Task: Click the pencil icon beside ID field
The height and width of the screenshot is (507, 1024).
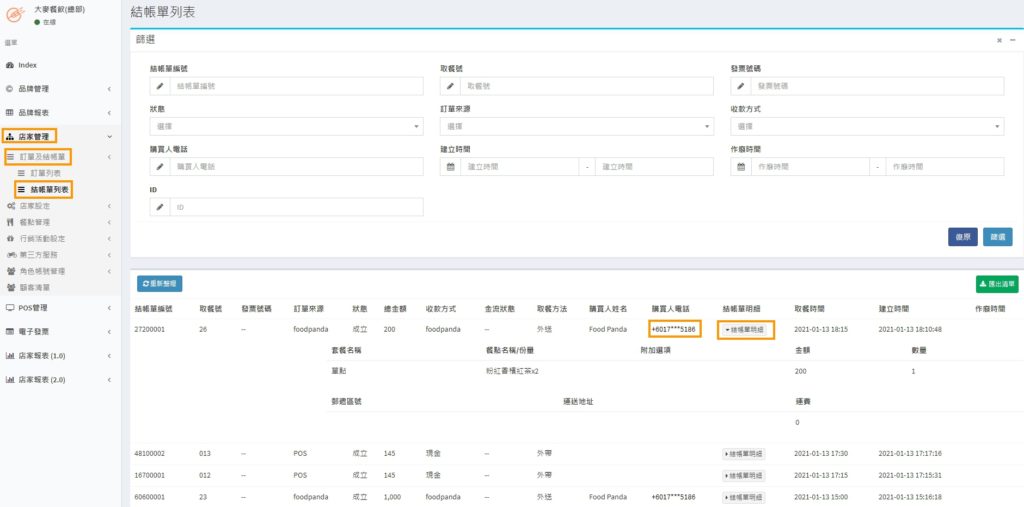Action: pyautogui.click(x=159, y=207)
